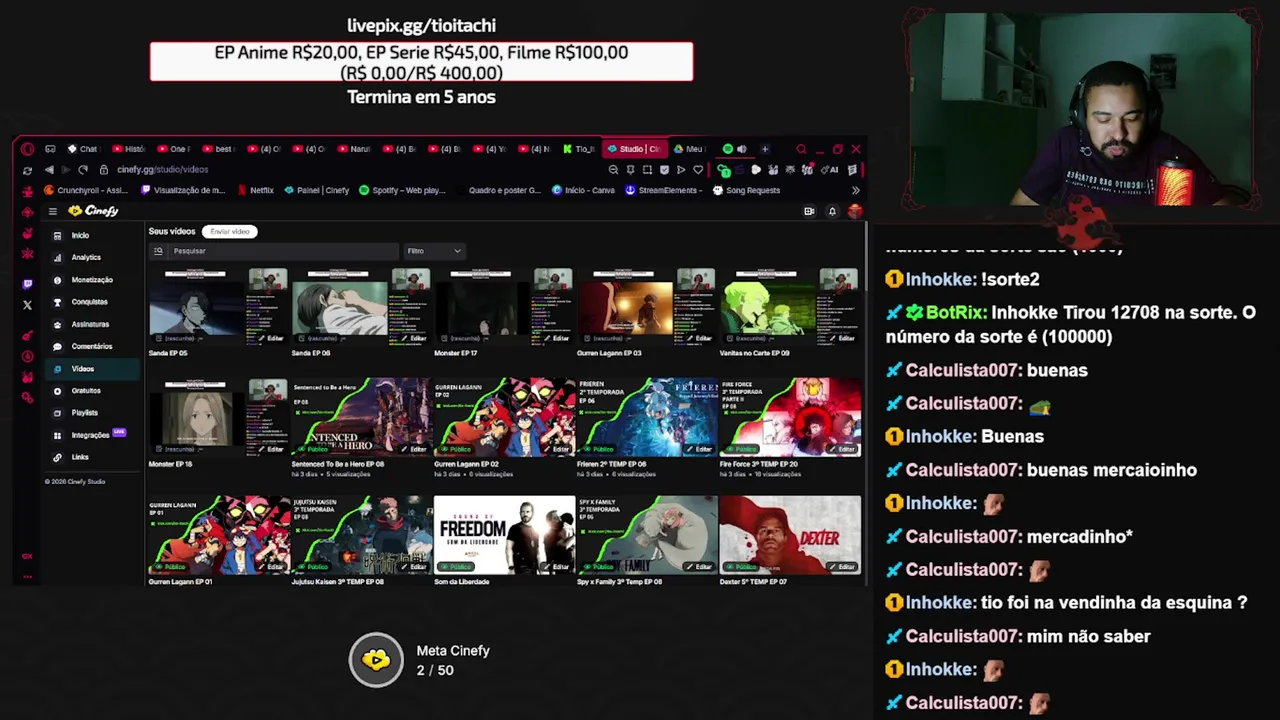Click the Links chain icon in sidebar
The image size is (1280, 720).
(57, 457)
